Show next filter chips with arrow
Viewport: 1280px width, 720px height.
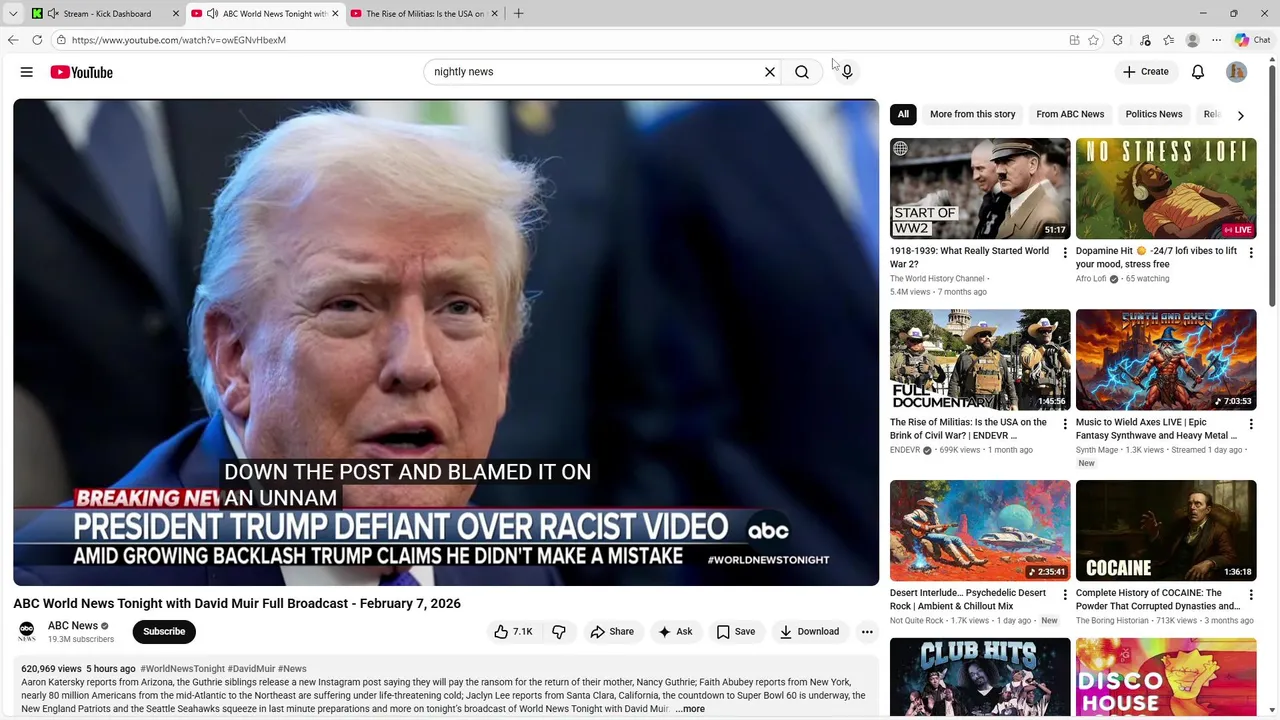pos(1241,115)
